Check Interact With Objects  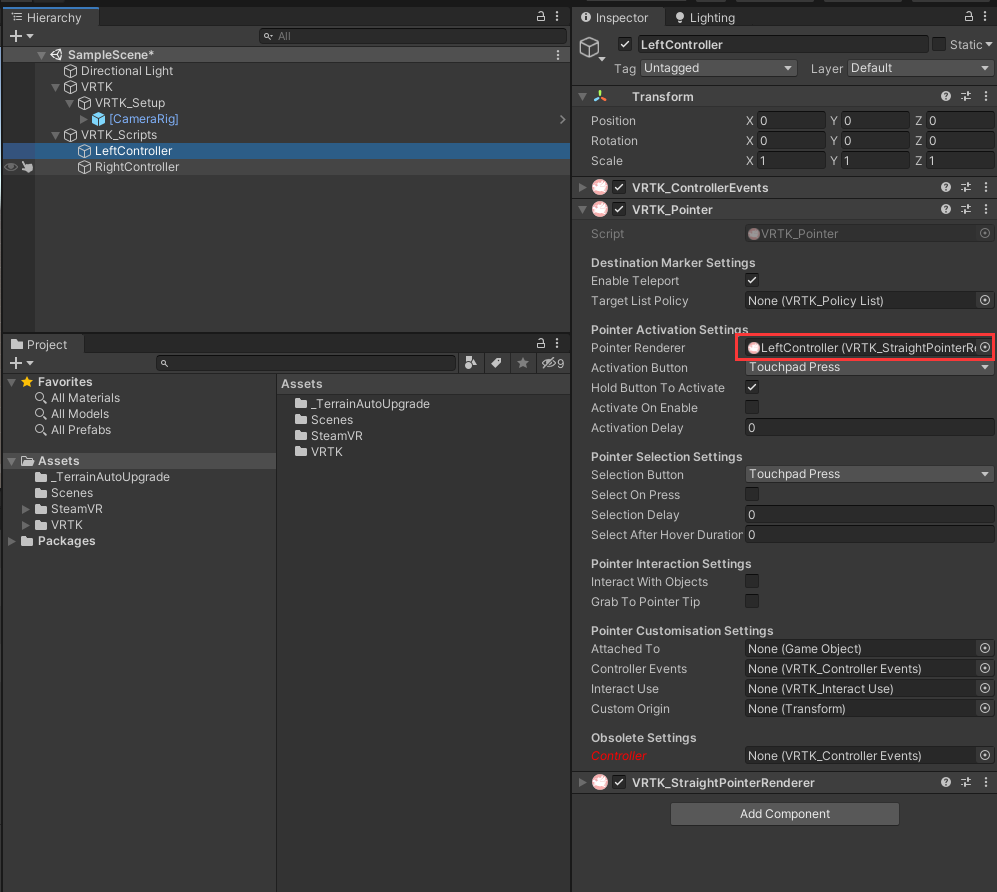click(752, 582)
